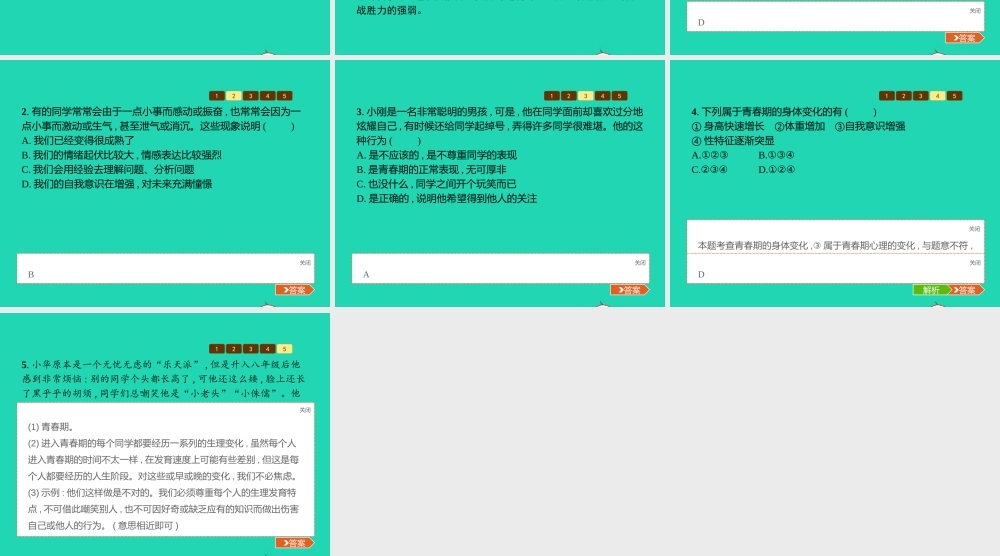
Task: Click the question 2 stem text
Action: (x=161, y=119)
